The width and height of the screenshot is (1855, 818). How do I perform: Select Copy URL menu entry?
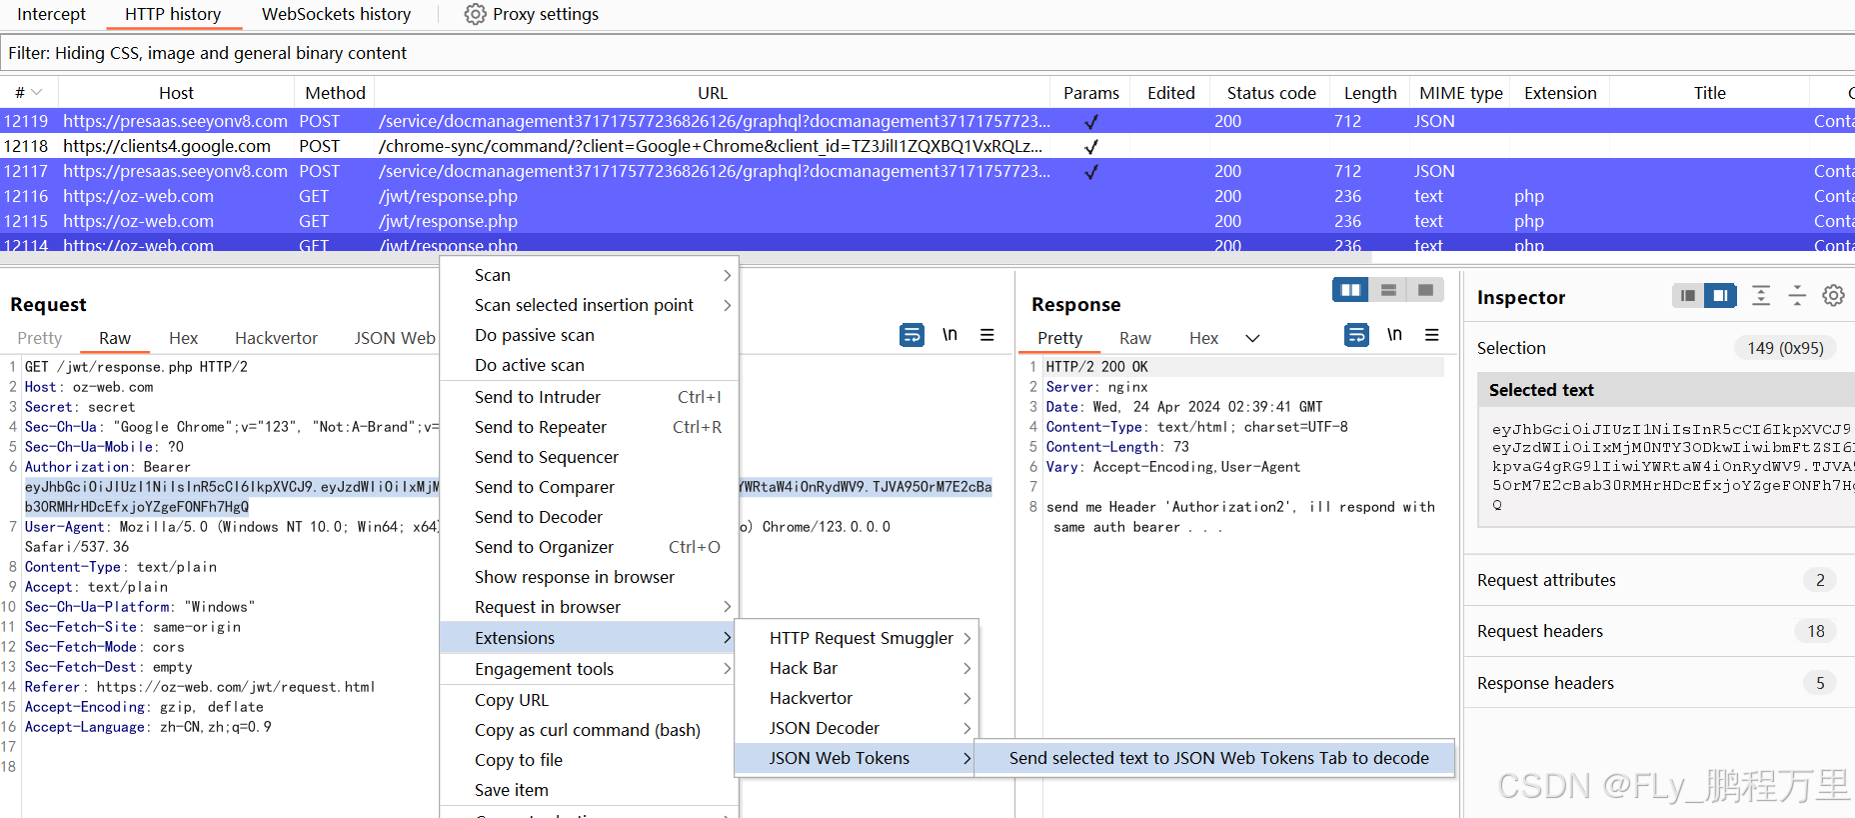pyautogui.click(x=589, y=700)
